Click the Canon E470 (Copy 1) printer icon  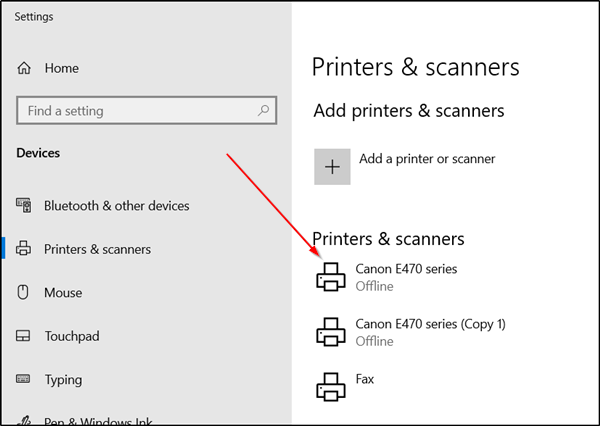coord(330,333)
